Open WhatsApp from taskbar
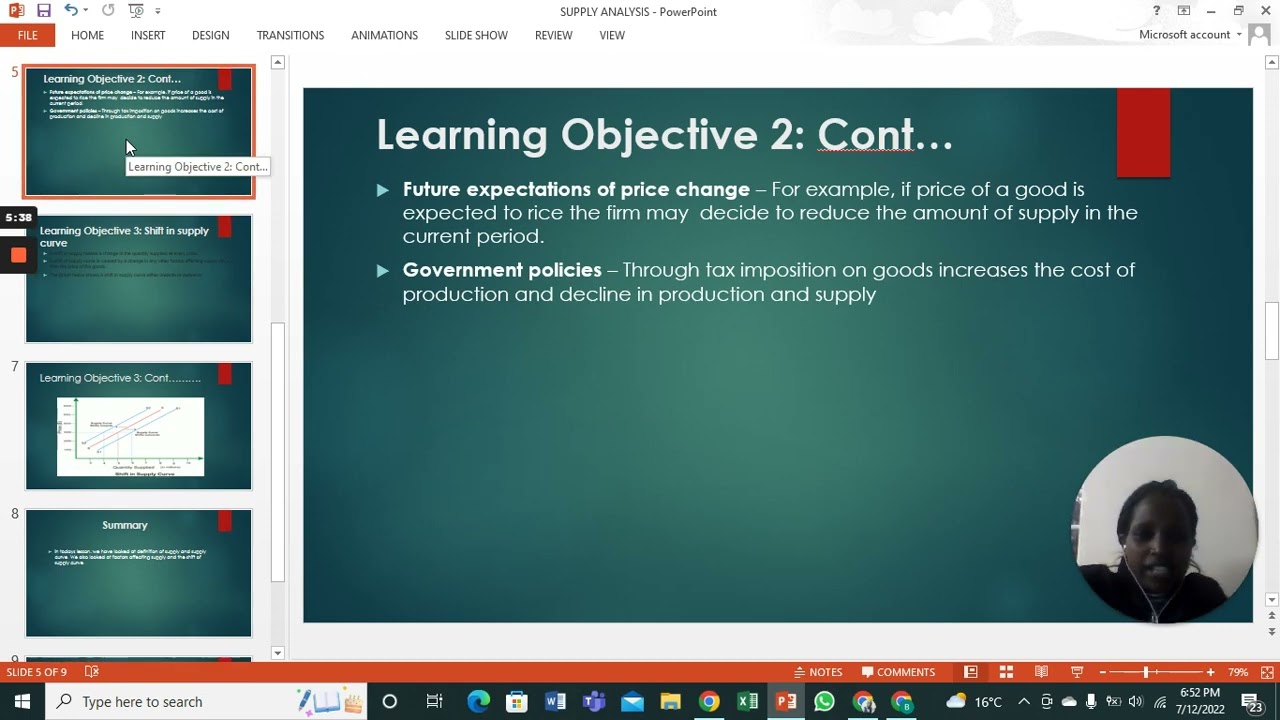The image size is (1280, 720). 824,701
